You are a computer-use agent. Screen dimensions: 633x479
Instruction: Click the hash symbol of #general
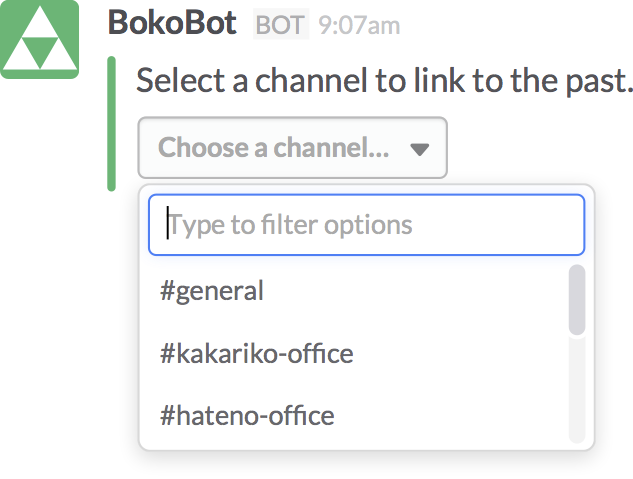167,291
